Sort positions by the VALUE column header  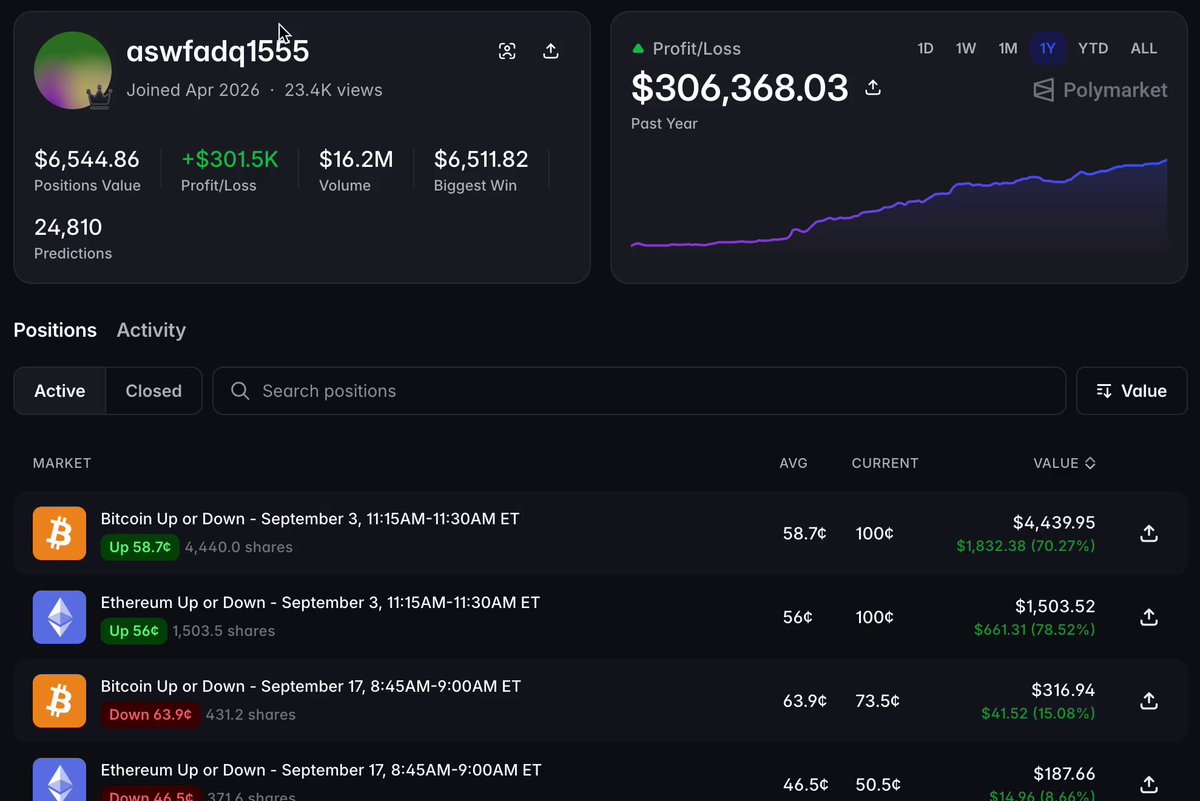[1064, 463]
